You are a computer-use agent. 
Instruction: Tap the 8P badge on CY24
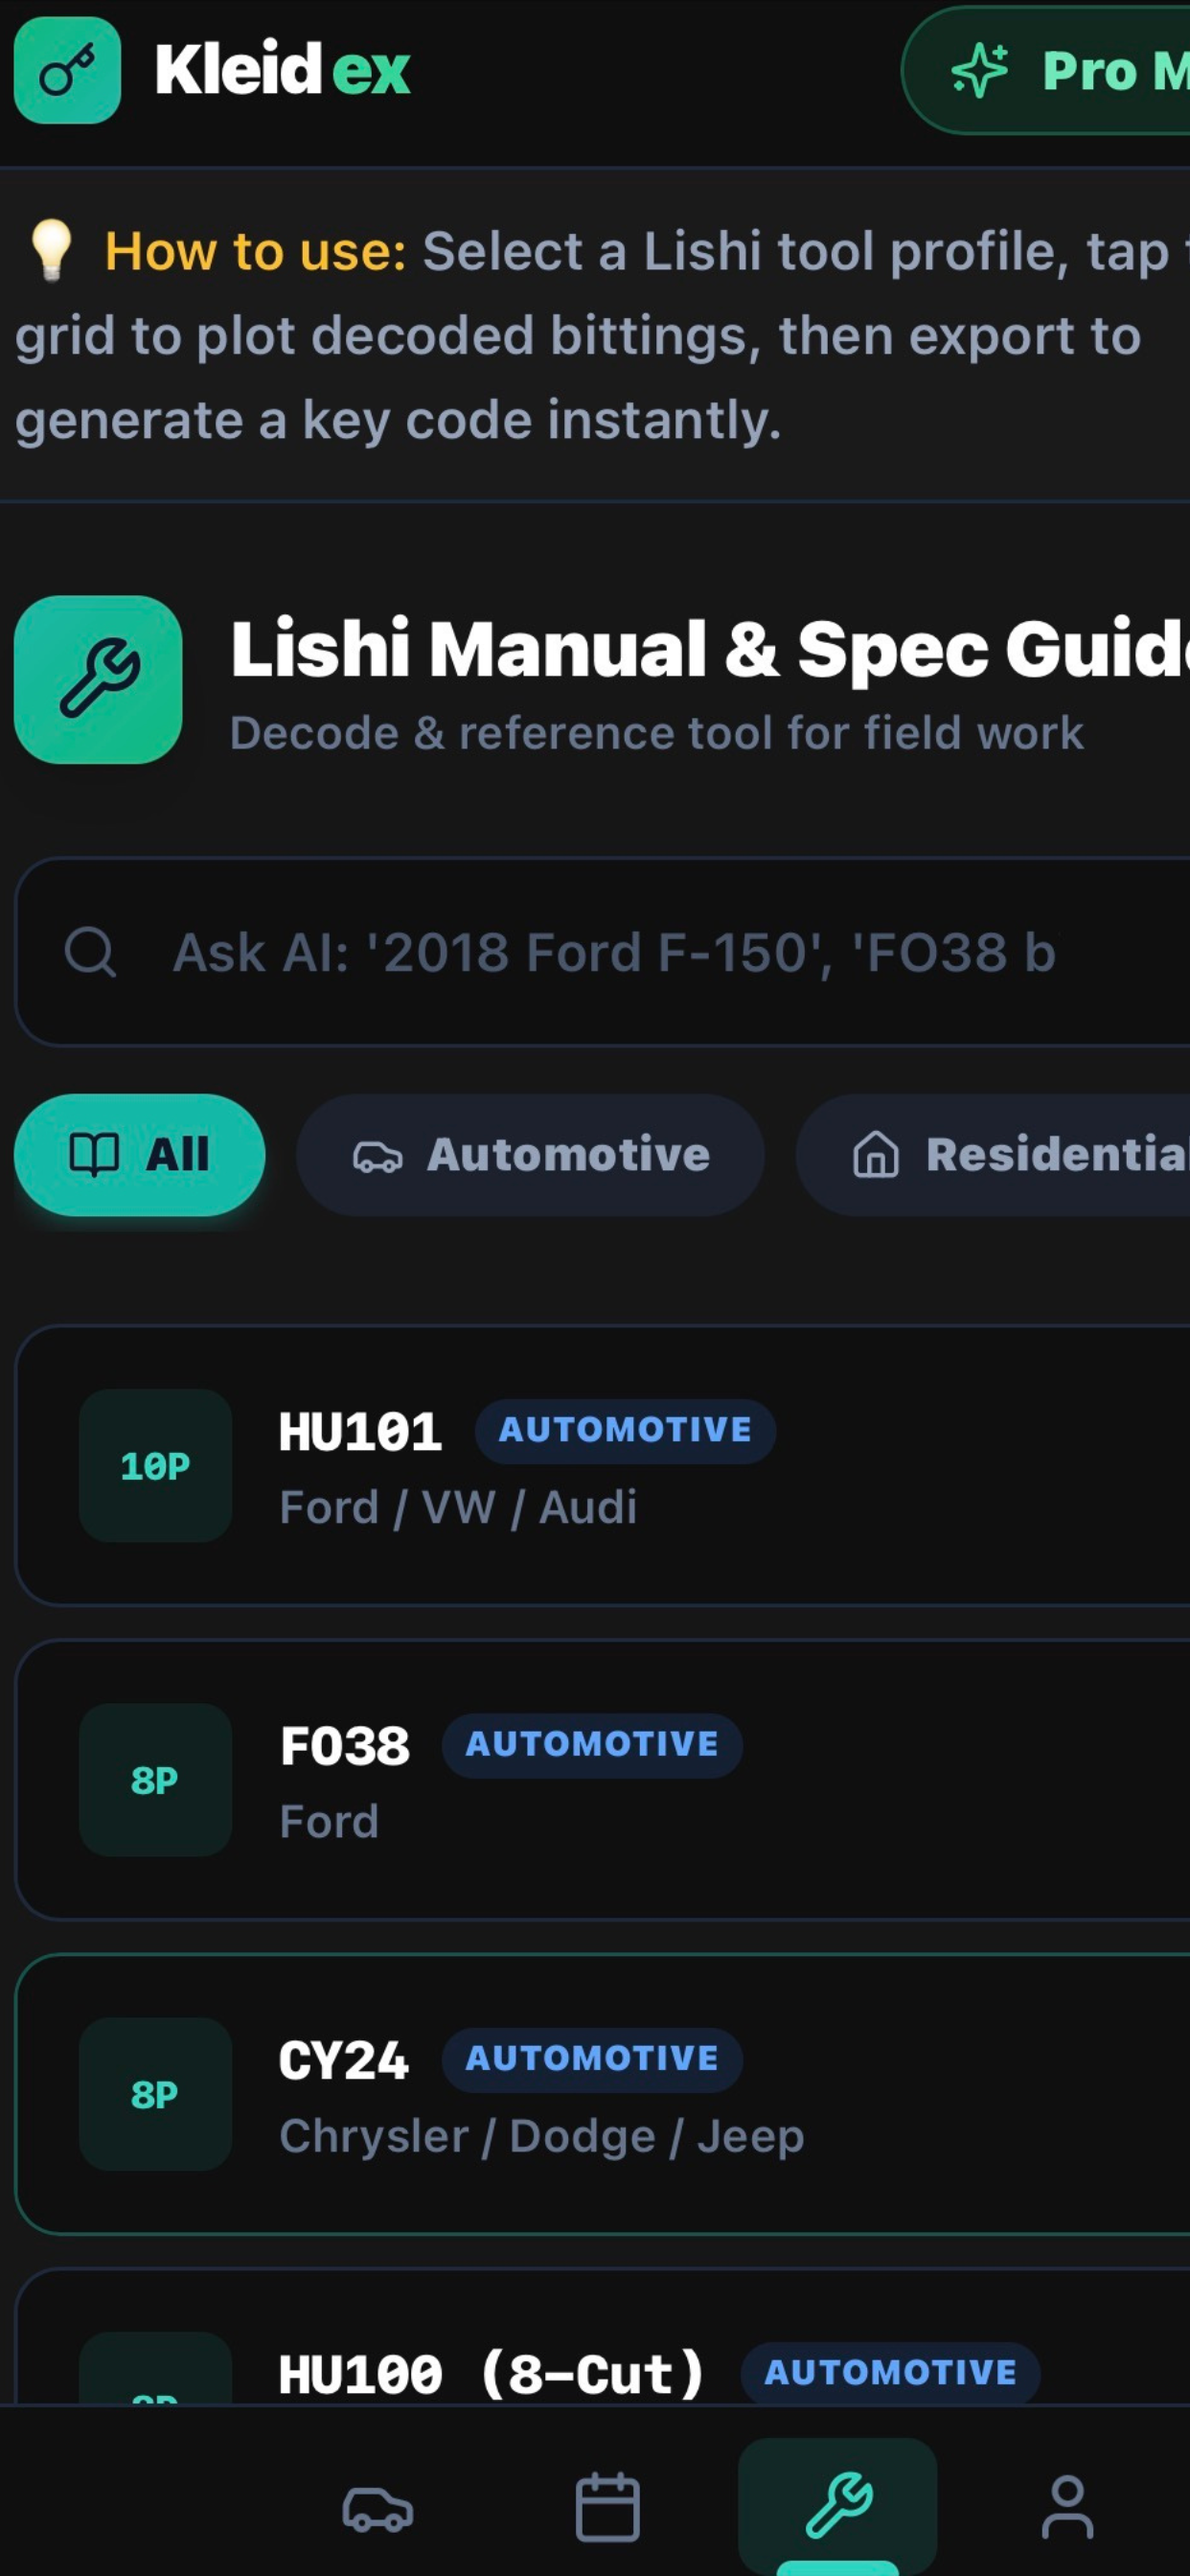pyautogui.click(x=155, y=2094)
